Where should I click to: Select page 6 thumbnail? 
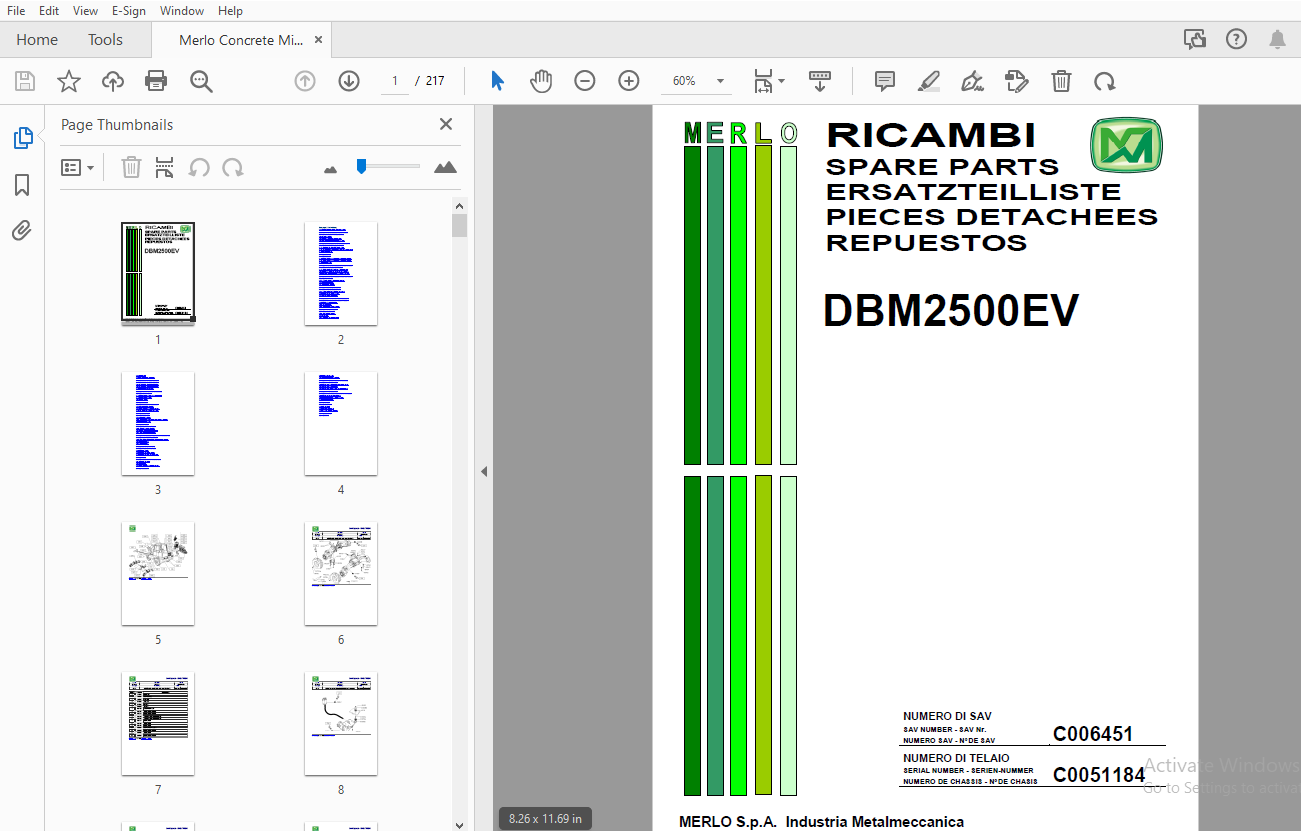(x=341, y=573)
